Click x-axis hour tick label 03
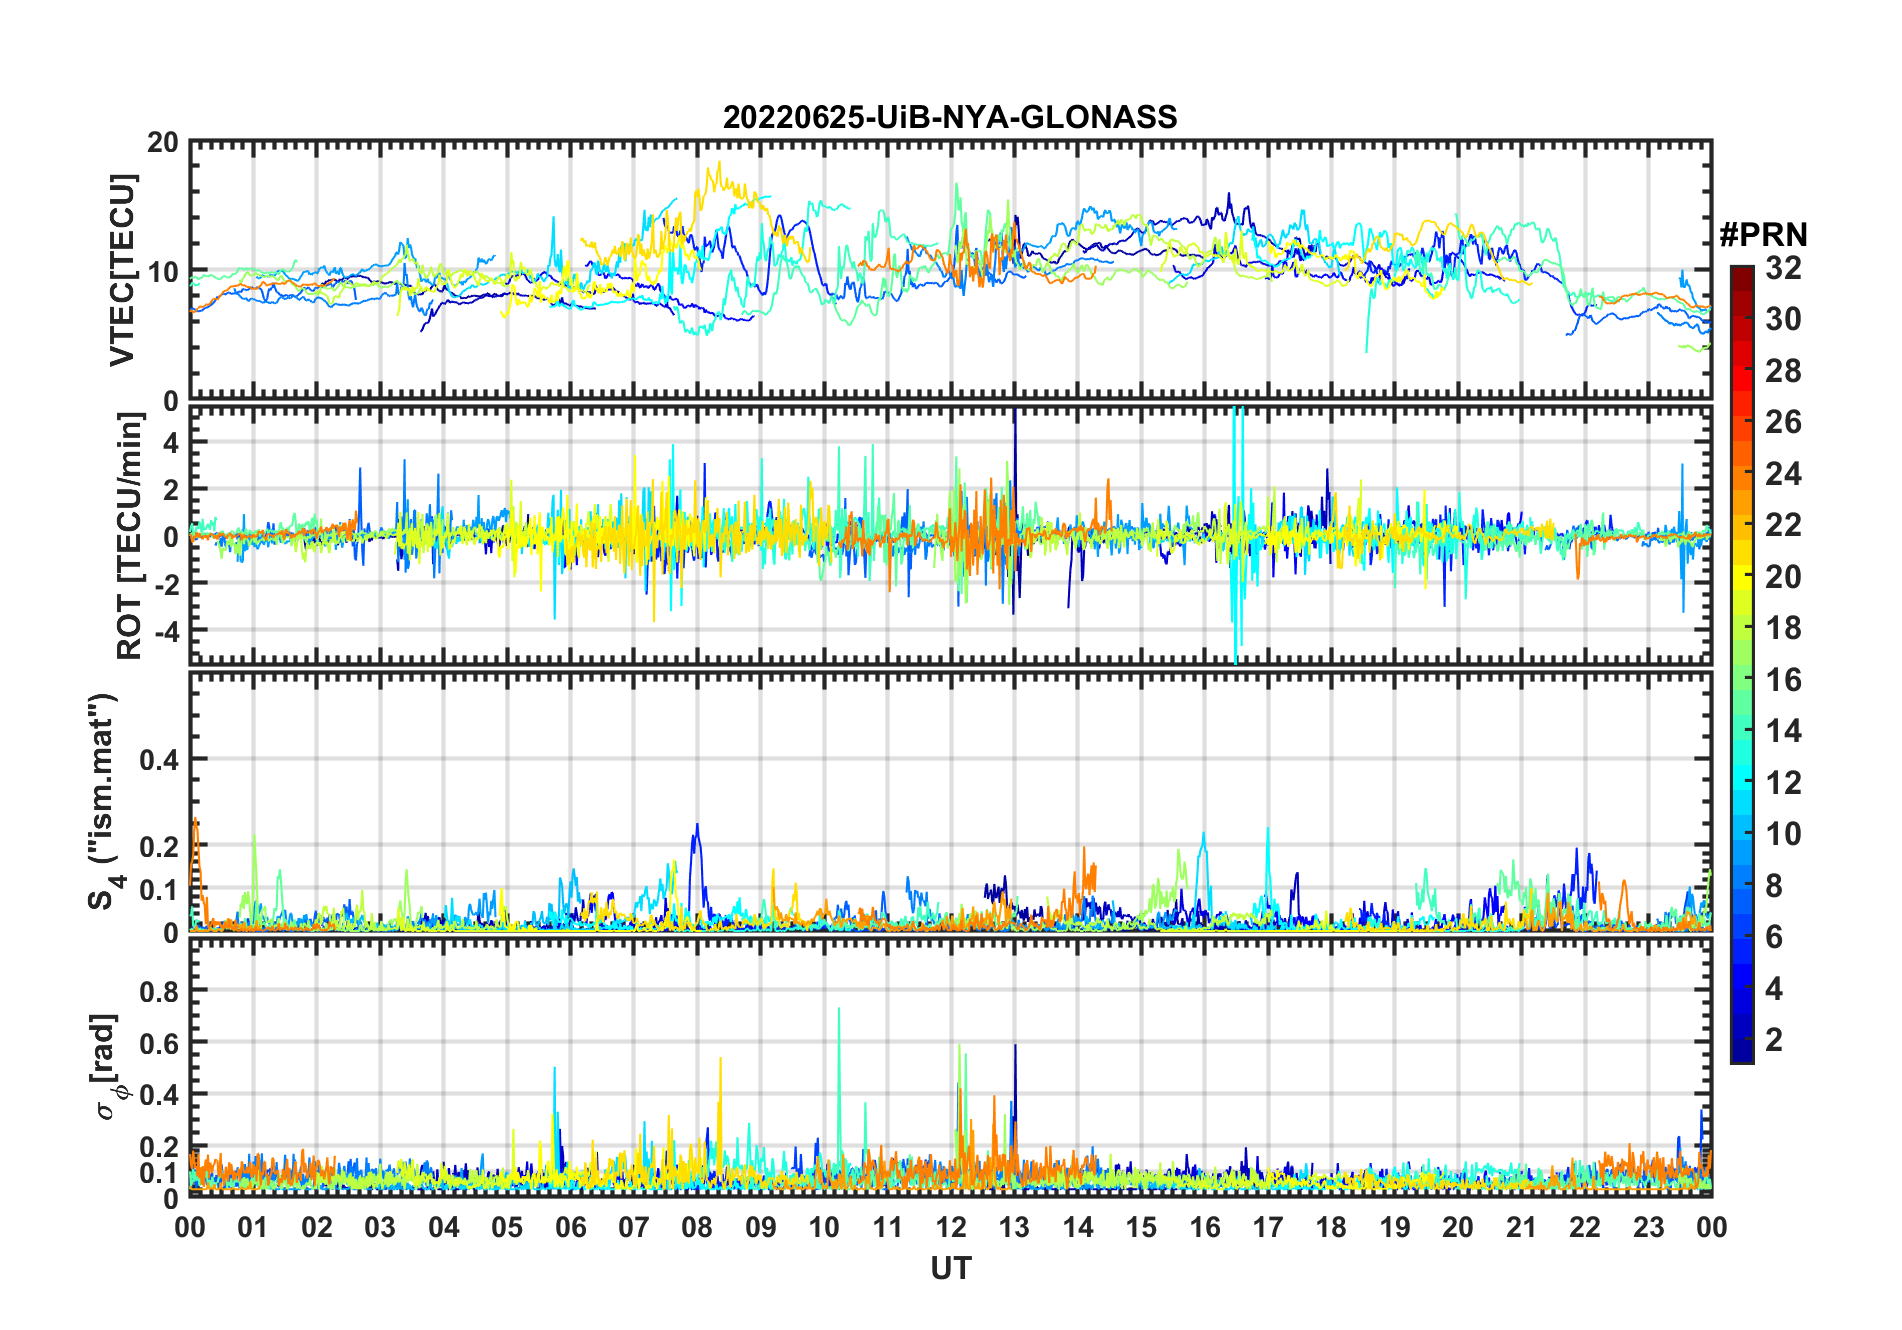1902x1330 pixels. (380, 1227)
